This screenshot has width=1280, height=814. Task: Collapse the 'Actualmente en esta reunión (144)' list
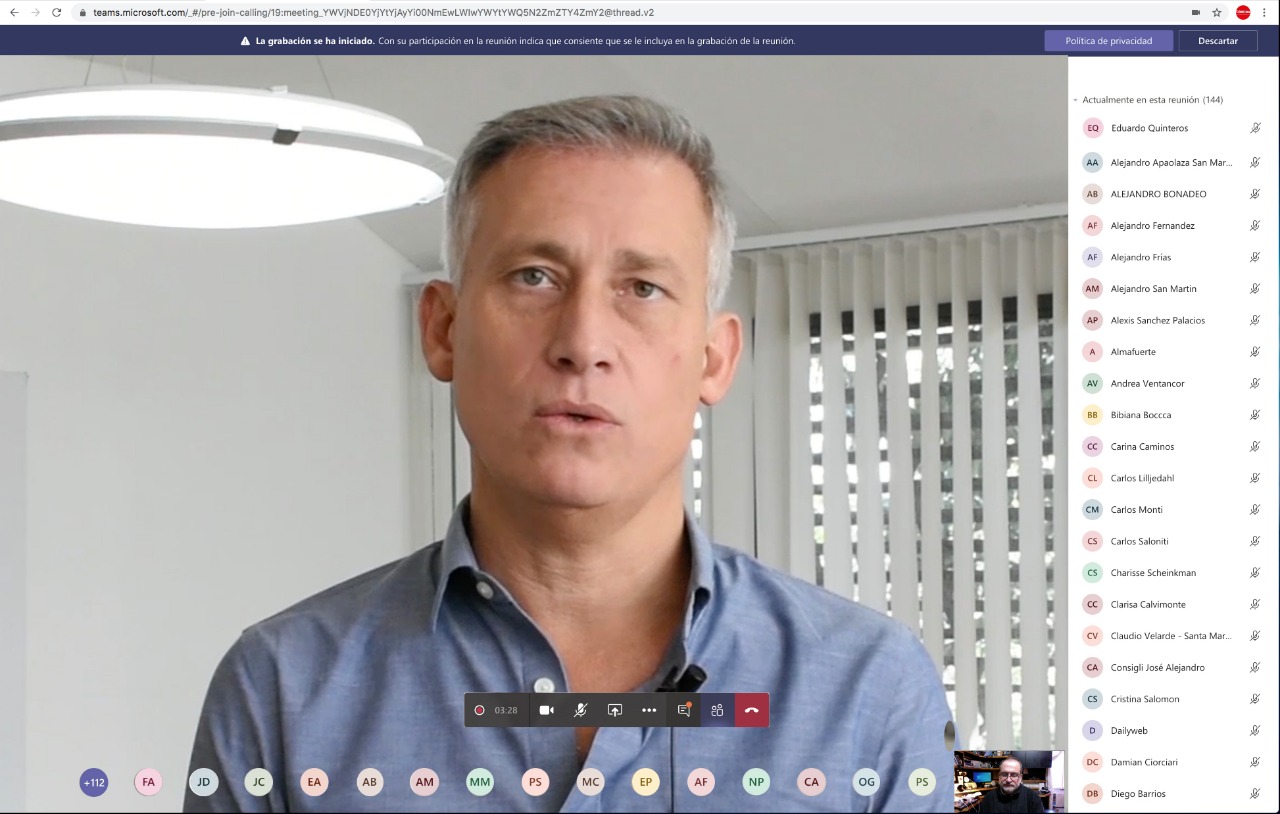(1075, 100)
